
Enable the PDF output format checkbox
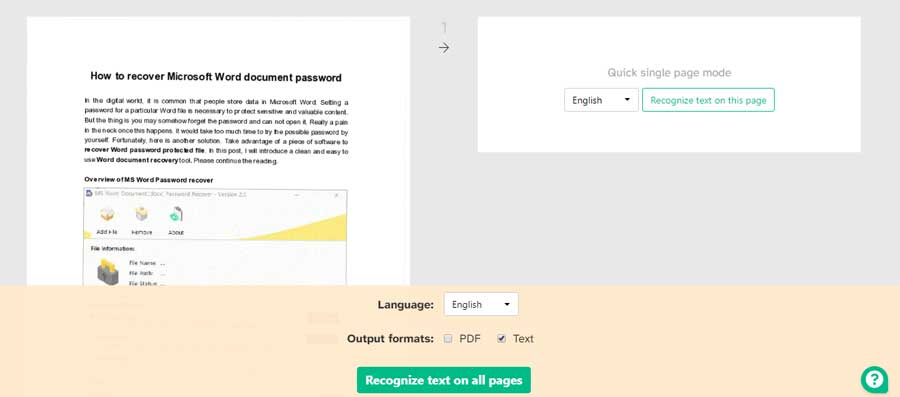(x=448, y=338)
